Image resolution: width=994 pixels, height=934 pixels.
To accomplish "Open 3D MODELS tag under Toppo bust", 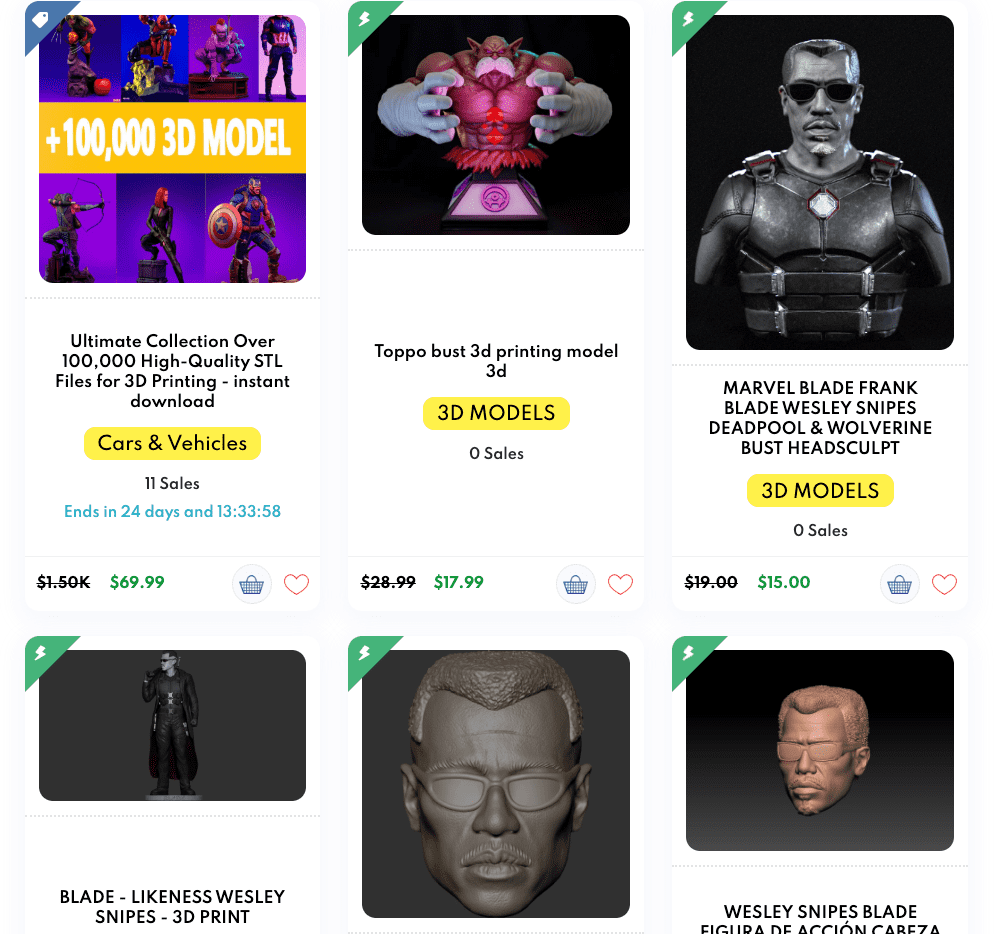I will click(496, 413).
